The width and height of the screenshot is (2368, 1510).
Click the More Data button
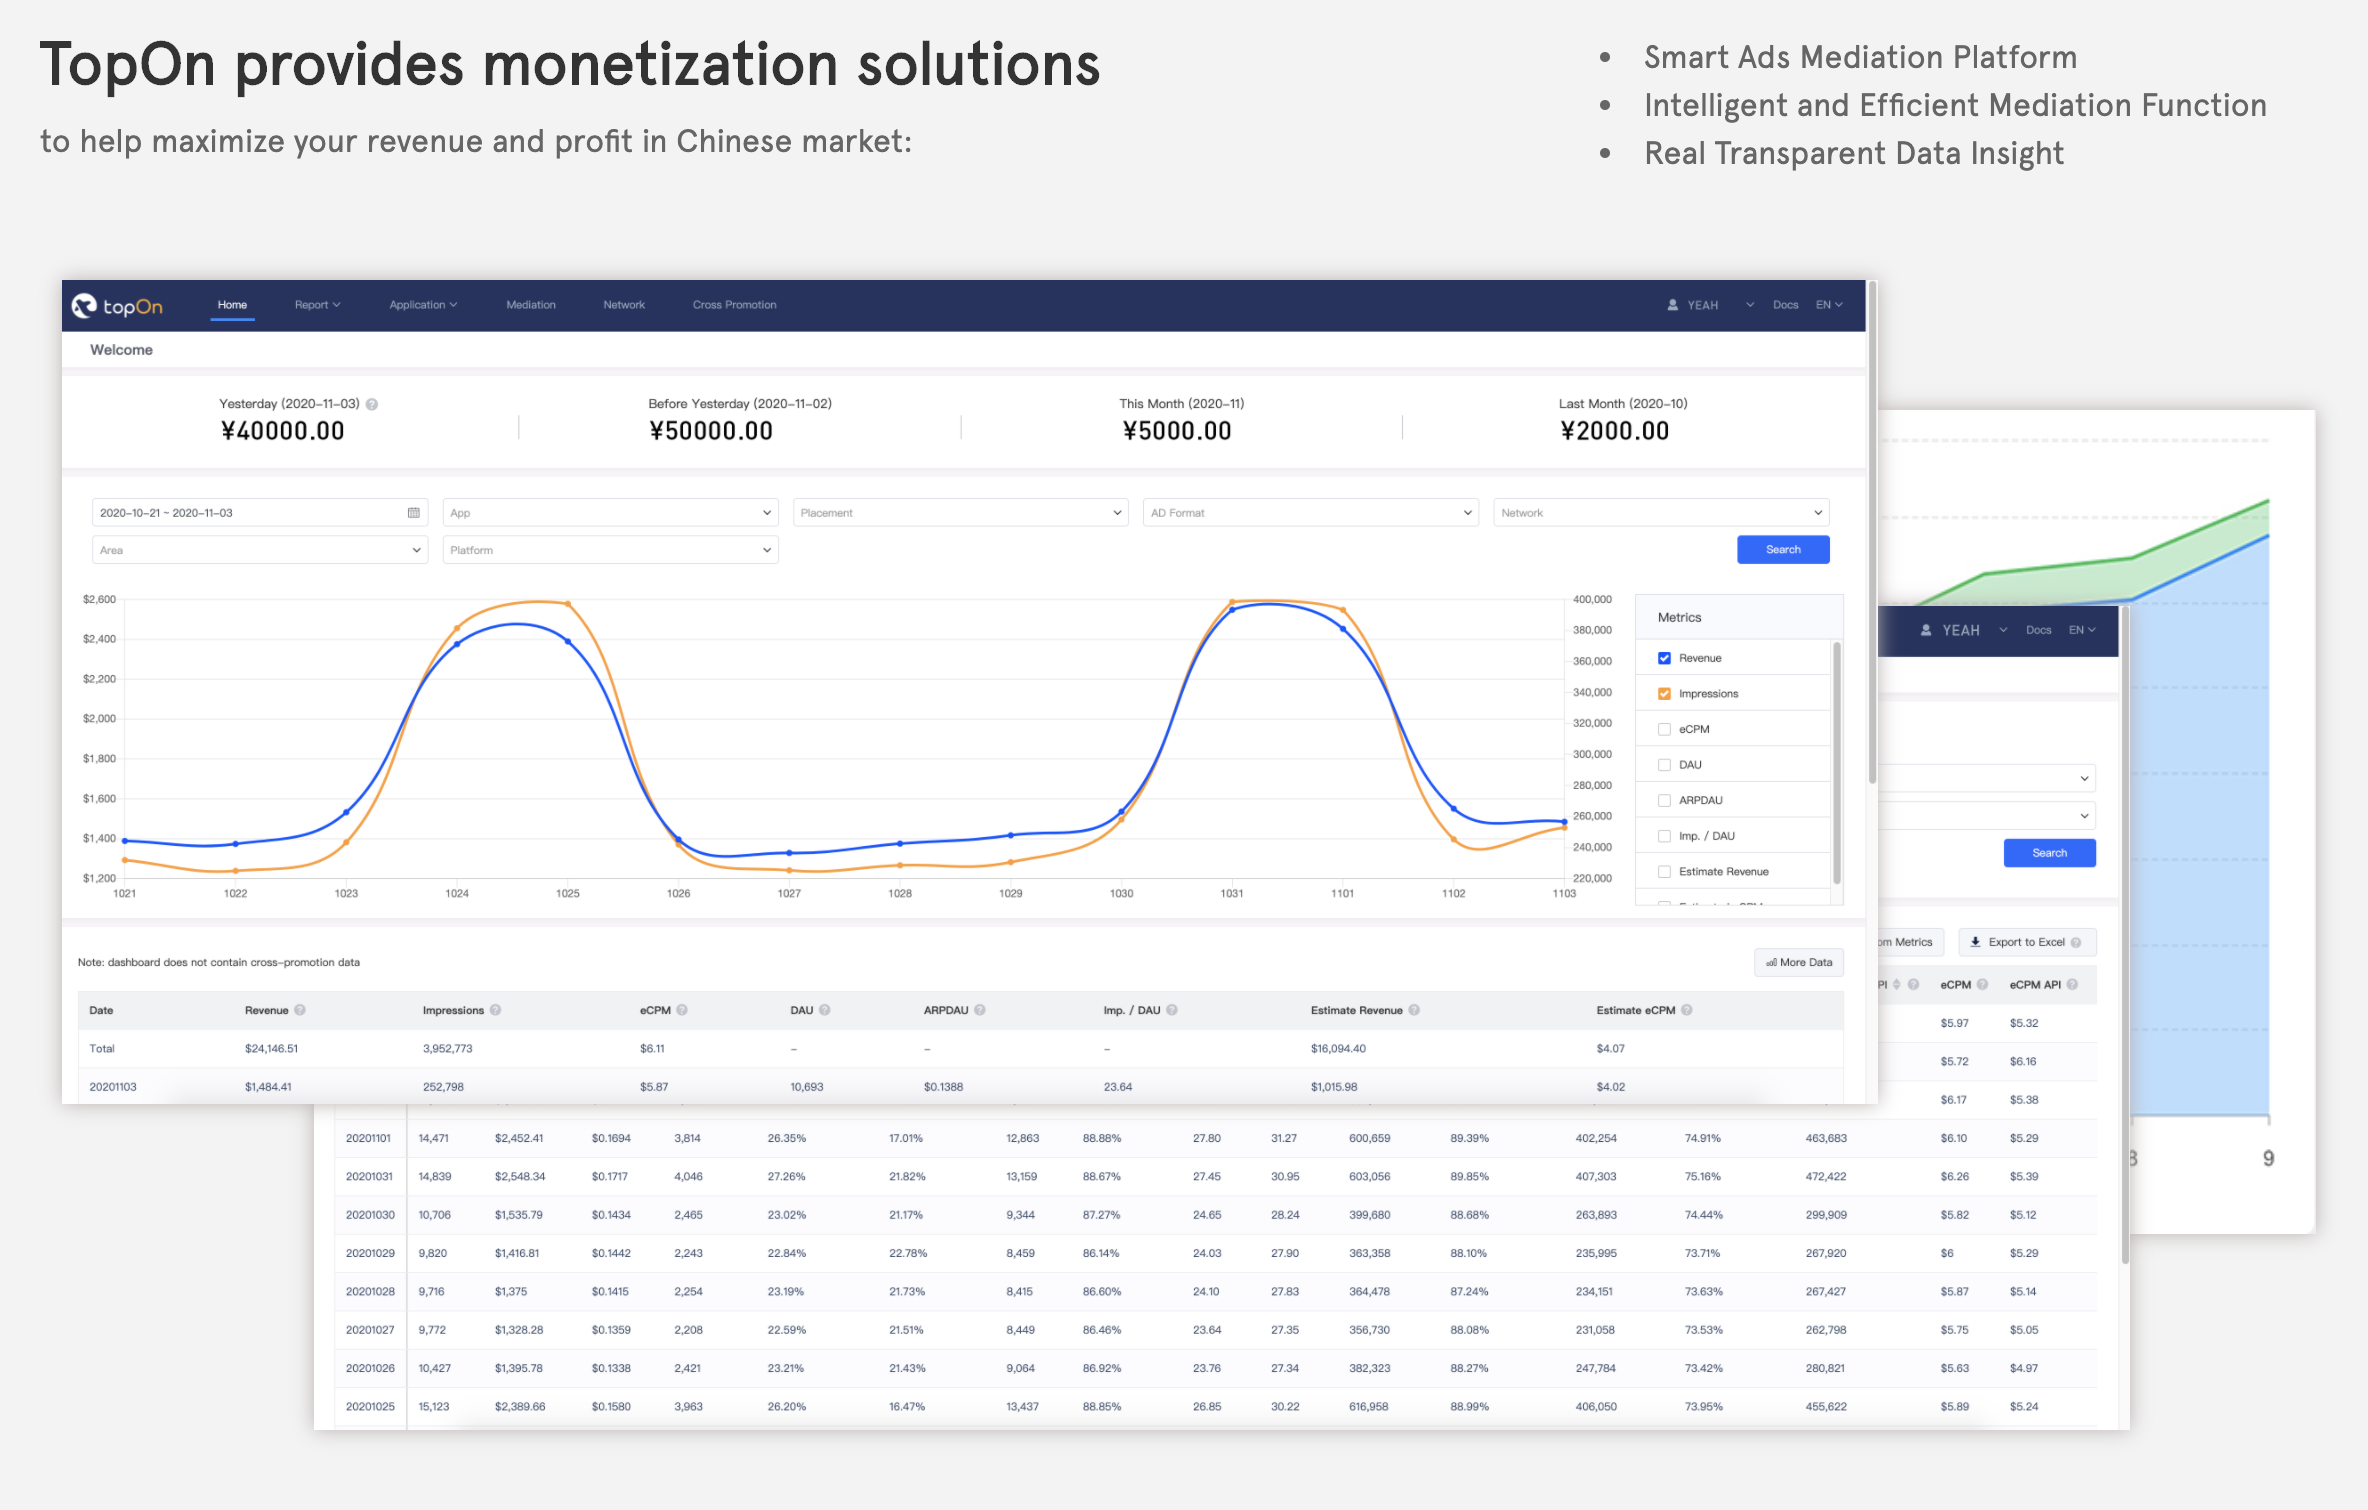coord(1799,963)
